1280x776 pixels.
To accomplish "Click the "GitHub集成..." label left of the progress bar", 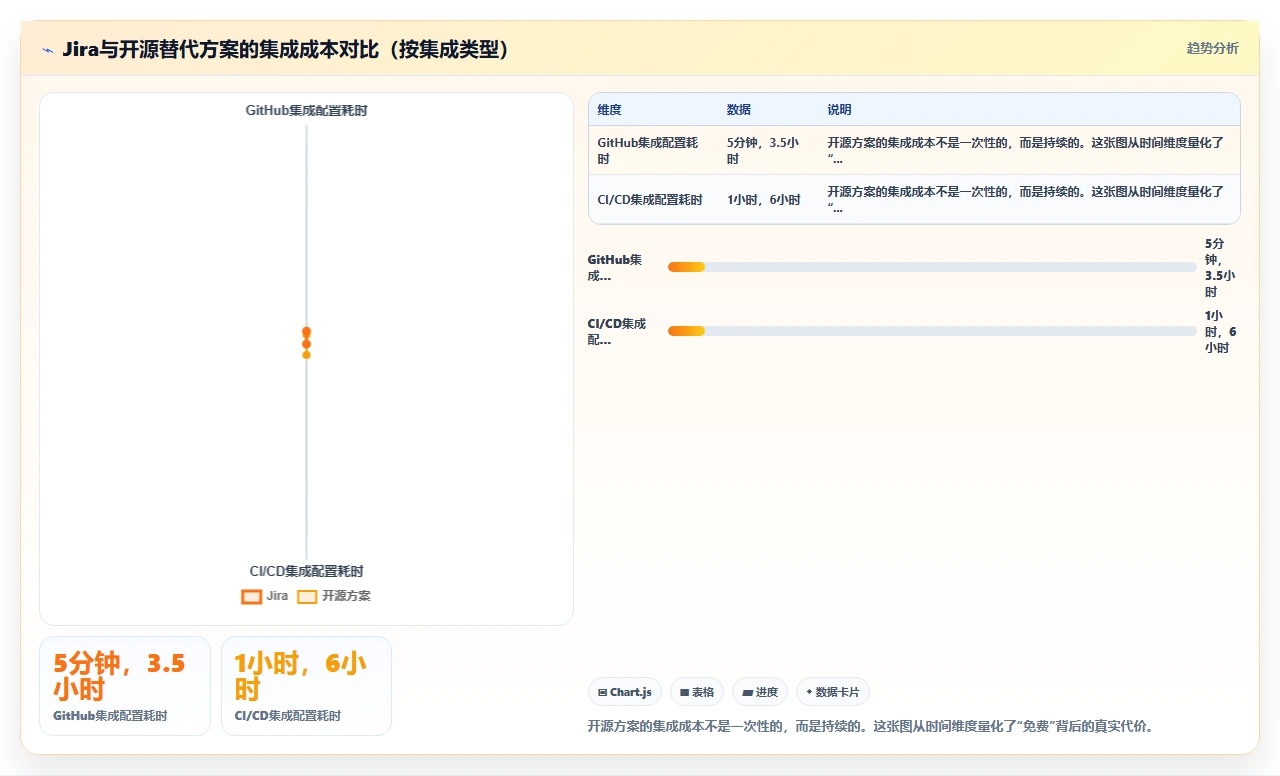I will (x=615, y=268).
